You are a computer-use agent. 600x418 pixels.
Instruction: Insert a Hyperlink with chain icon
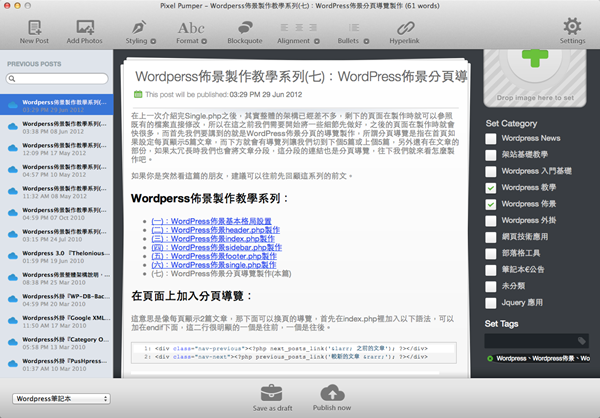[405, 28]
